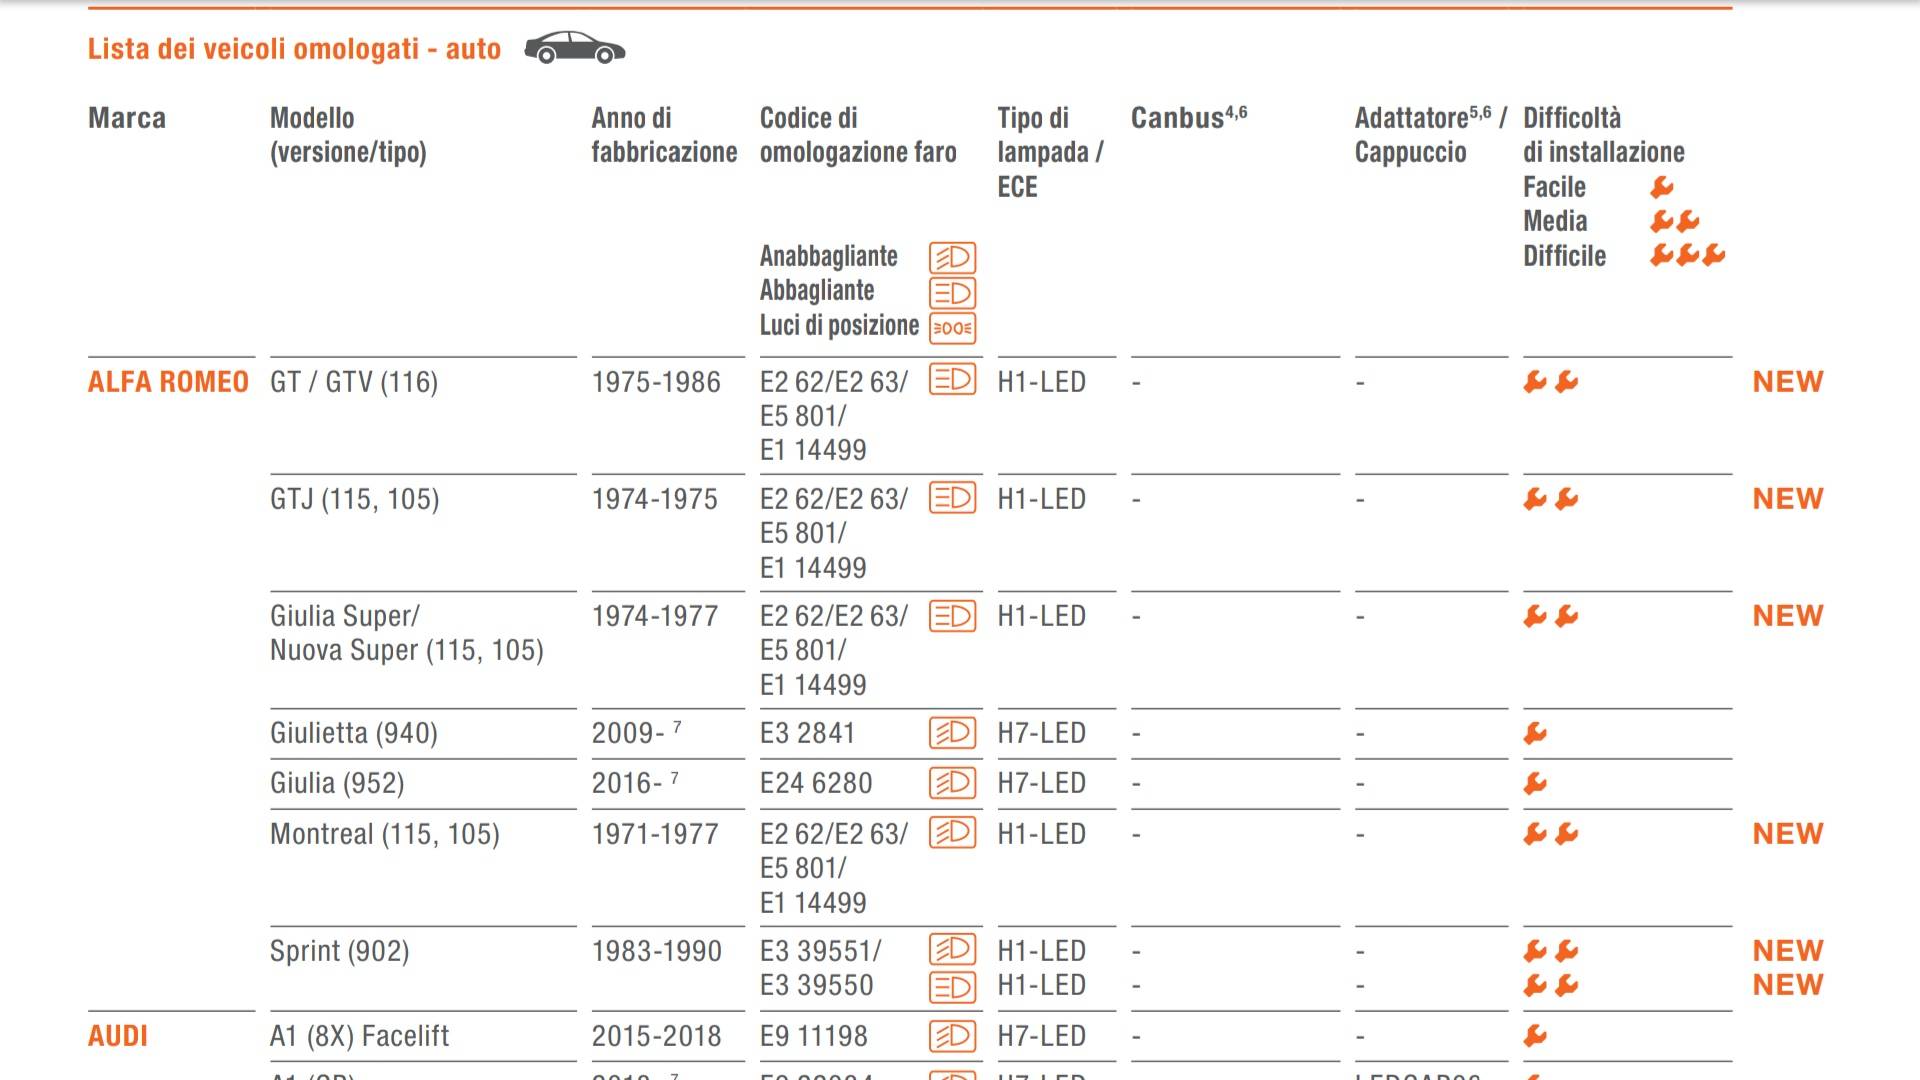Click the low-beam icon in Giulia (952) row
1920x1080 pixels.
pyautogui.click(x=952, y=783)
